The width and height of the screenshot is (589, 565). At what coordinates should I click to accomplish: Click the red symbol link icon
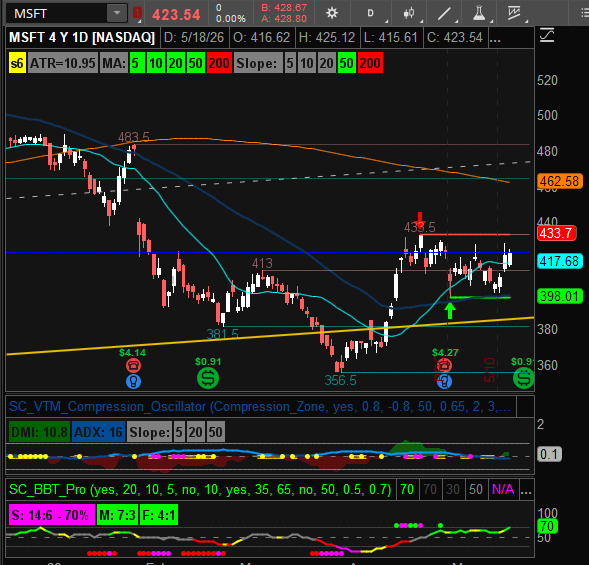point(137,13)
